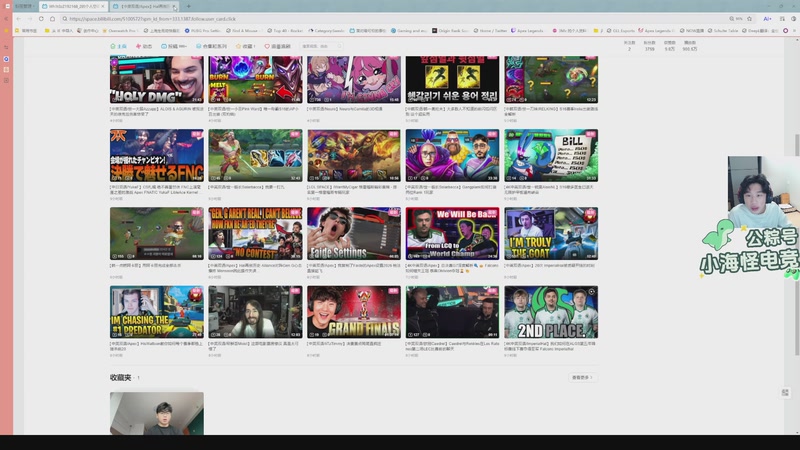Select the 主页 home tab on profile

click(118, 46)
